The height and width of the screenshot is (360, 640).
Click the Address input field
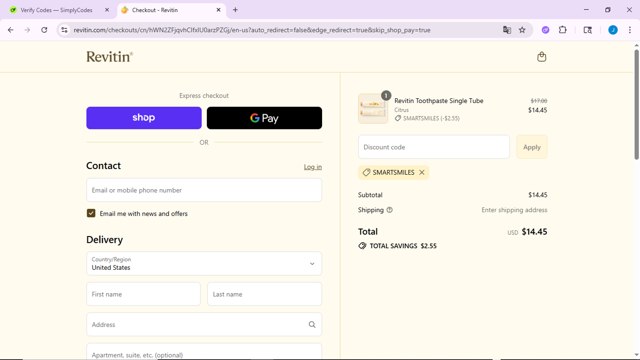tap(204, 324)
